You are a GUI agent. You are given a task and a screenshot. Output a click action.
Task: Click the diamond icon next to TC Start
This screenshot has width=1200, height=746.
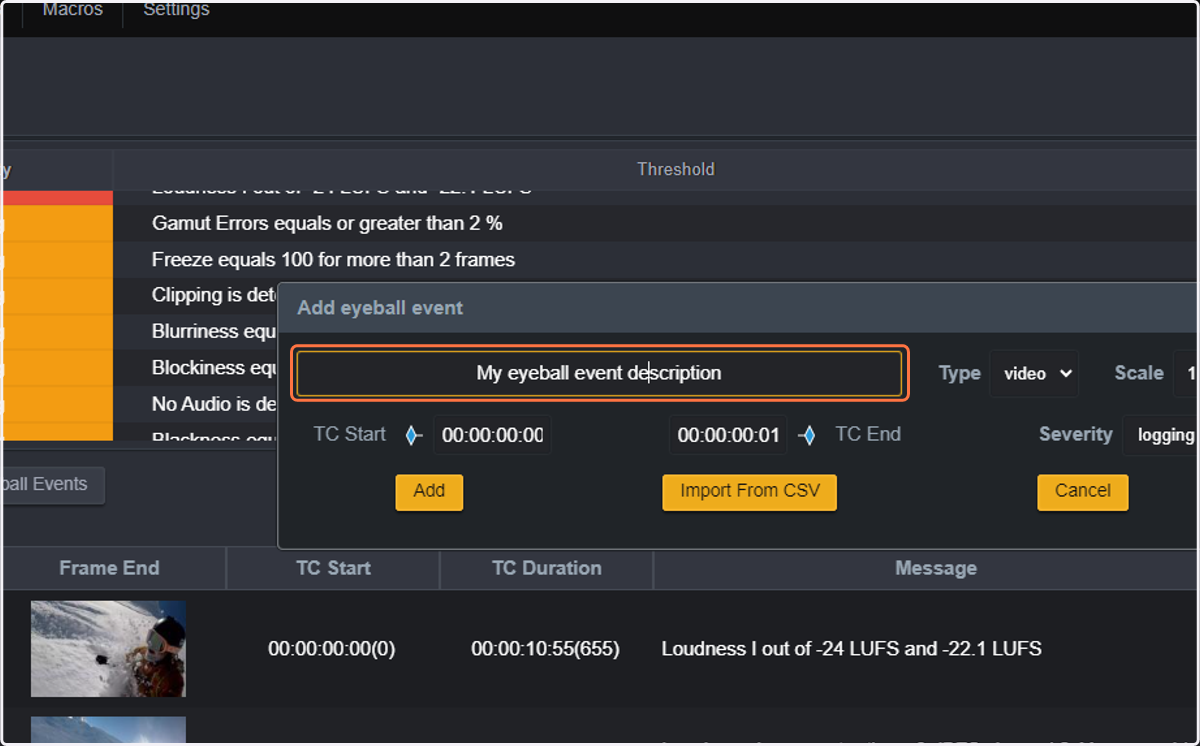412,435
